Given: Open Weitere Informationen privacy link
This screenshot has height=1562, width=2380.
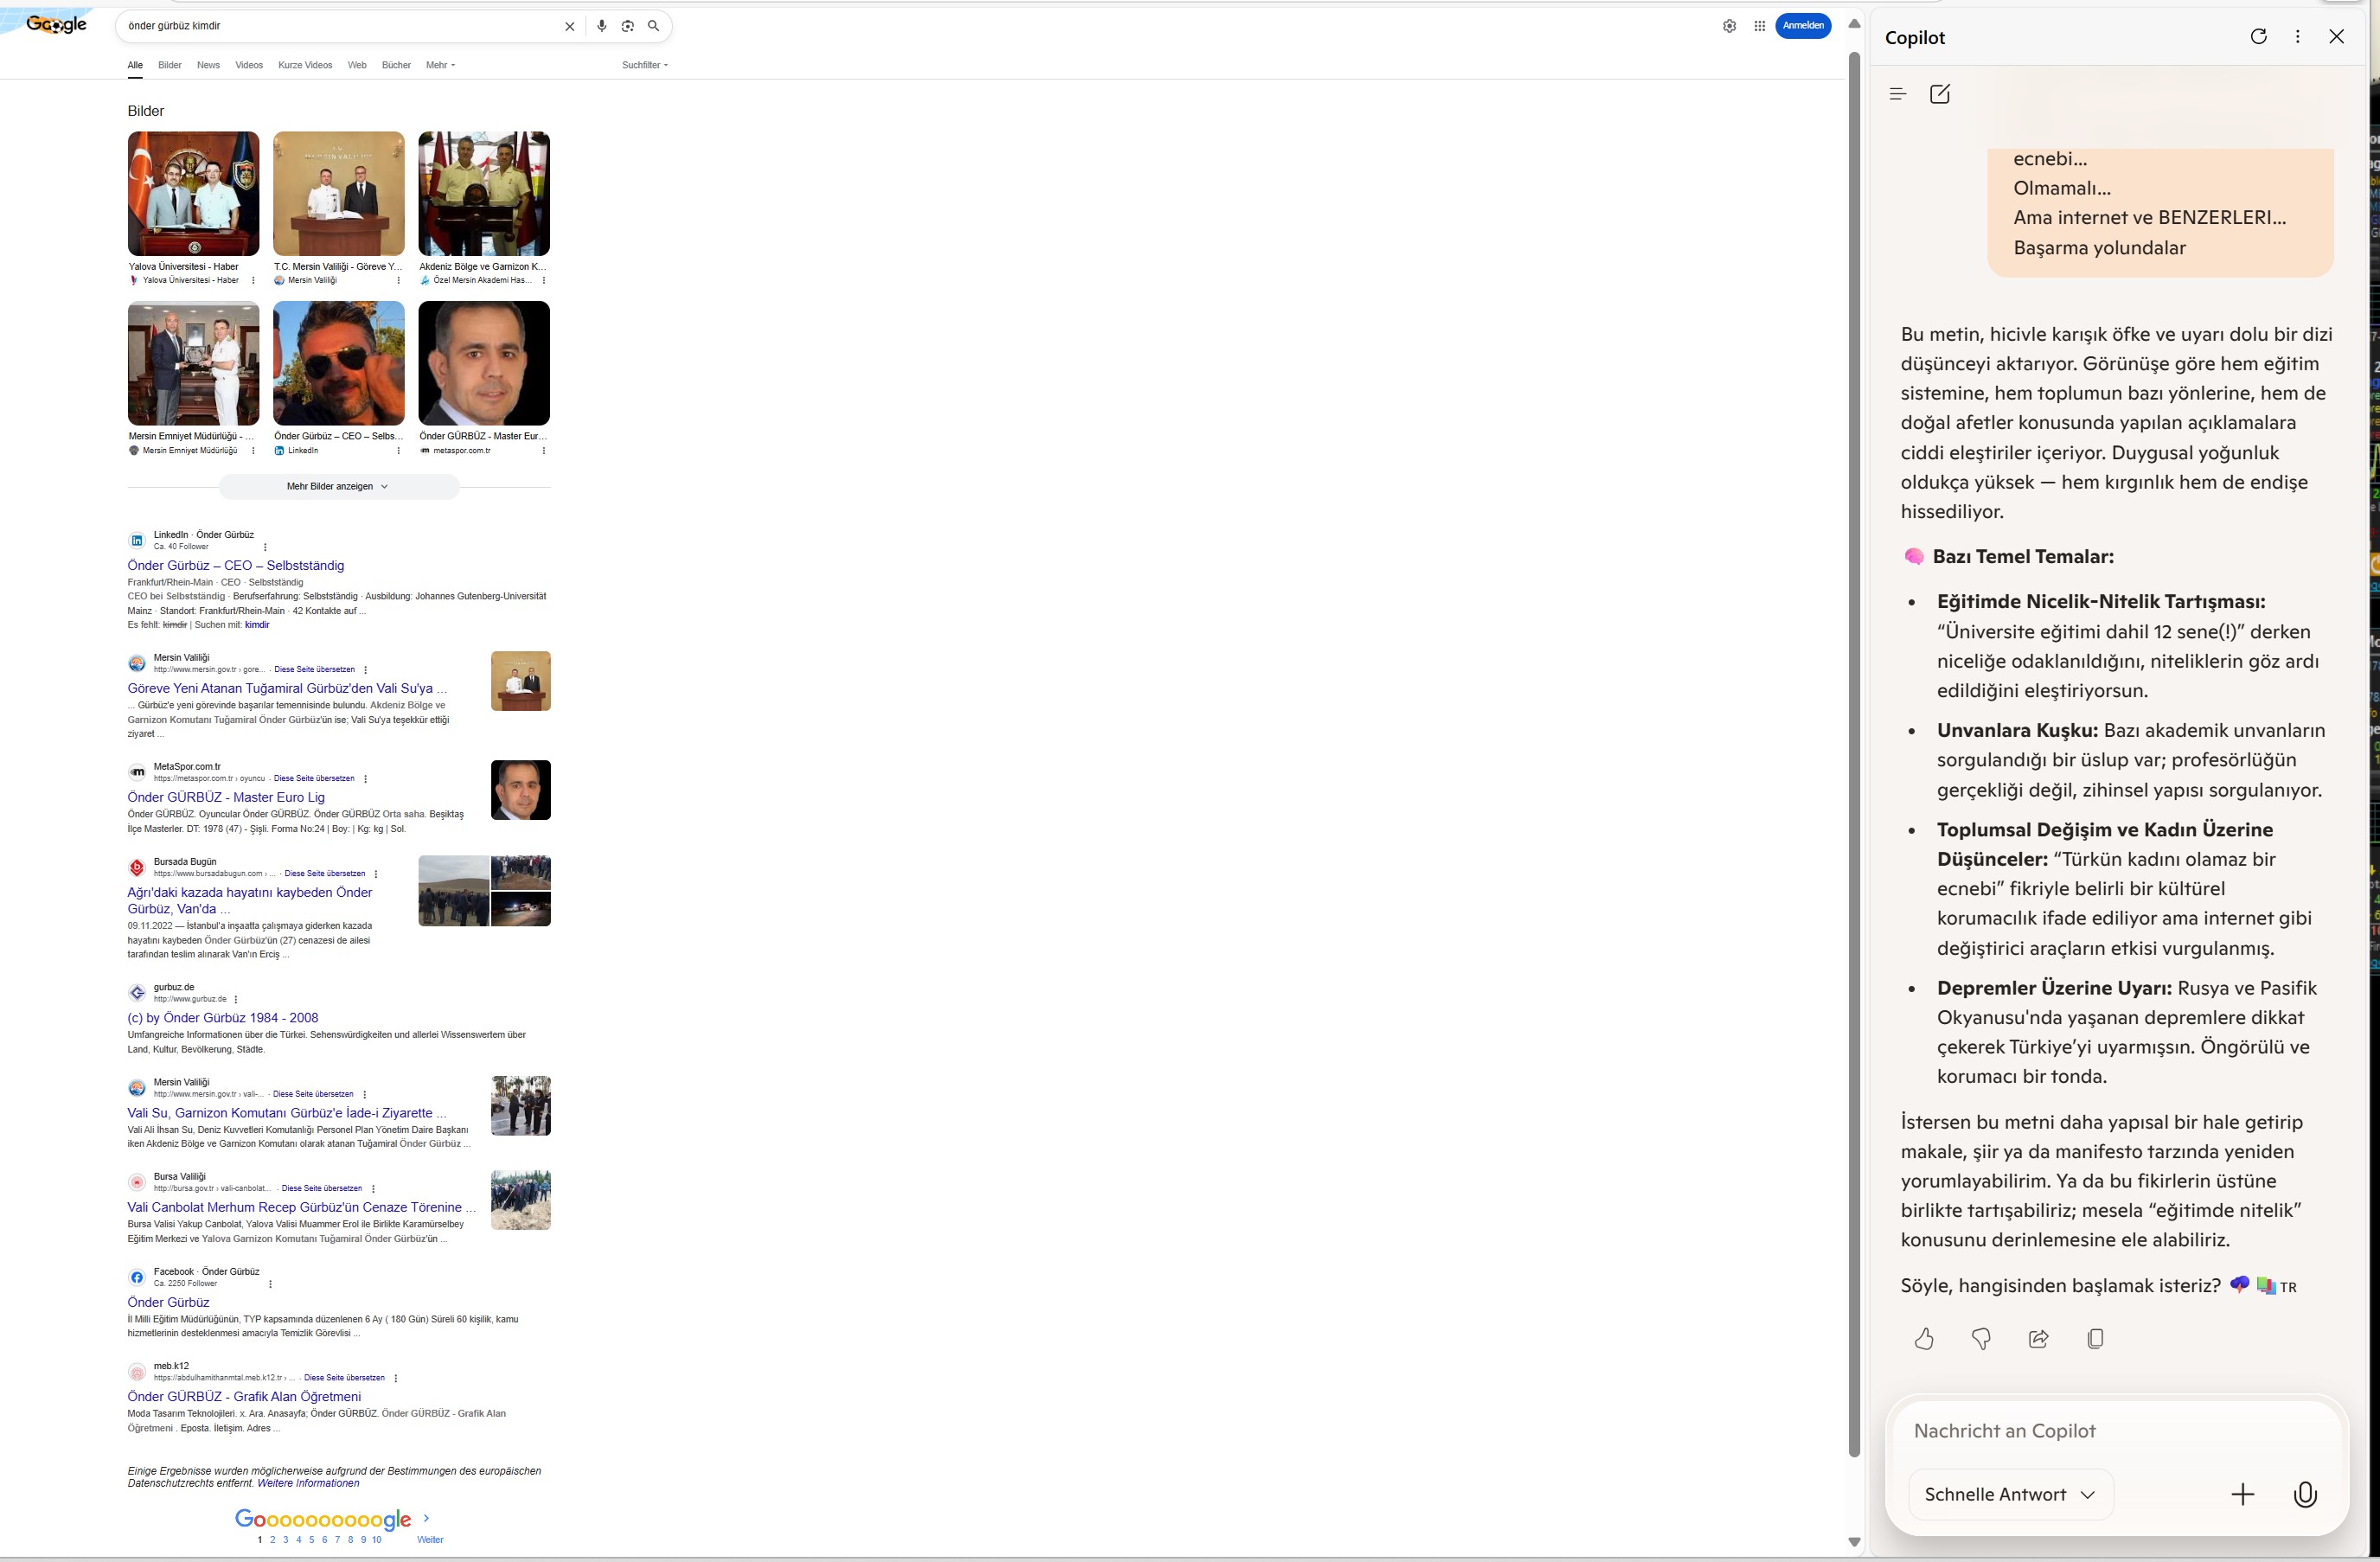Looking at the screenshot, I should point(308,1484).
